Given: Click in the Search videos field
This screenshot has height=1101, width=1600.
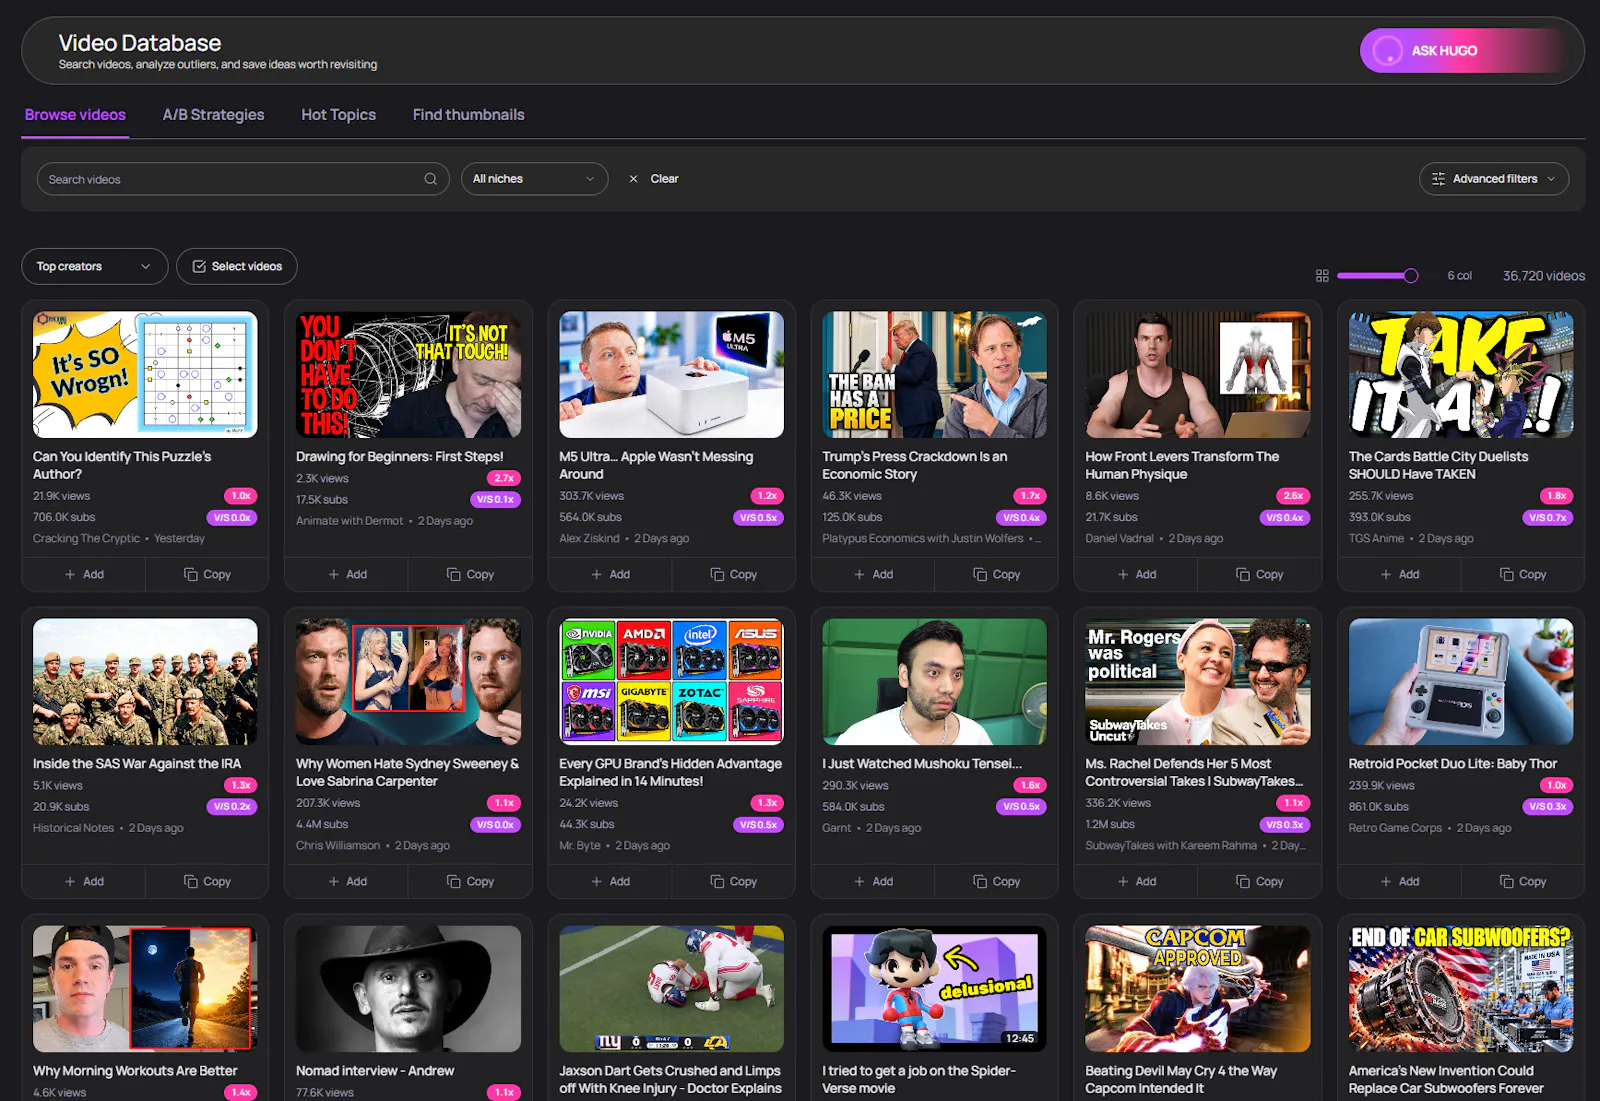Looking at the screenshot, I should tap(243, 179).
